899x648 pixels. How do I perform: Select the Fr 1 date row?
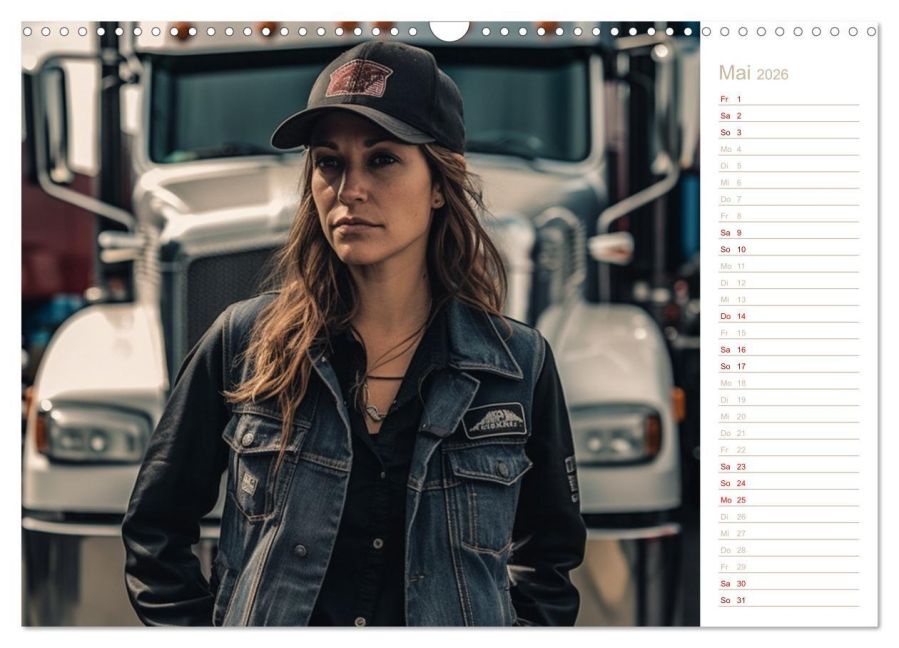click(x=787, y=99)
